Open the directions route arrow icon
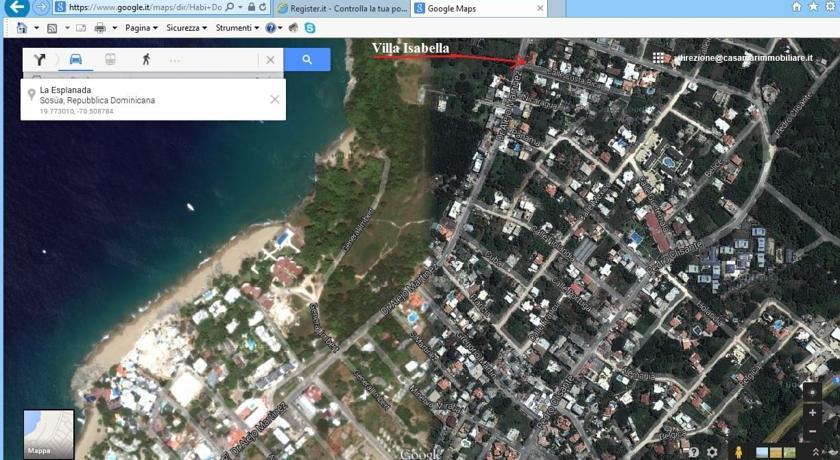Image resolution: width=840 pixels, height=460 pixels. 40,60
